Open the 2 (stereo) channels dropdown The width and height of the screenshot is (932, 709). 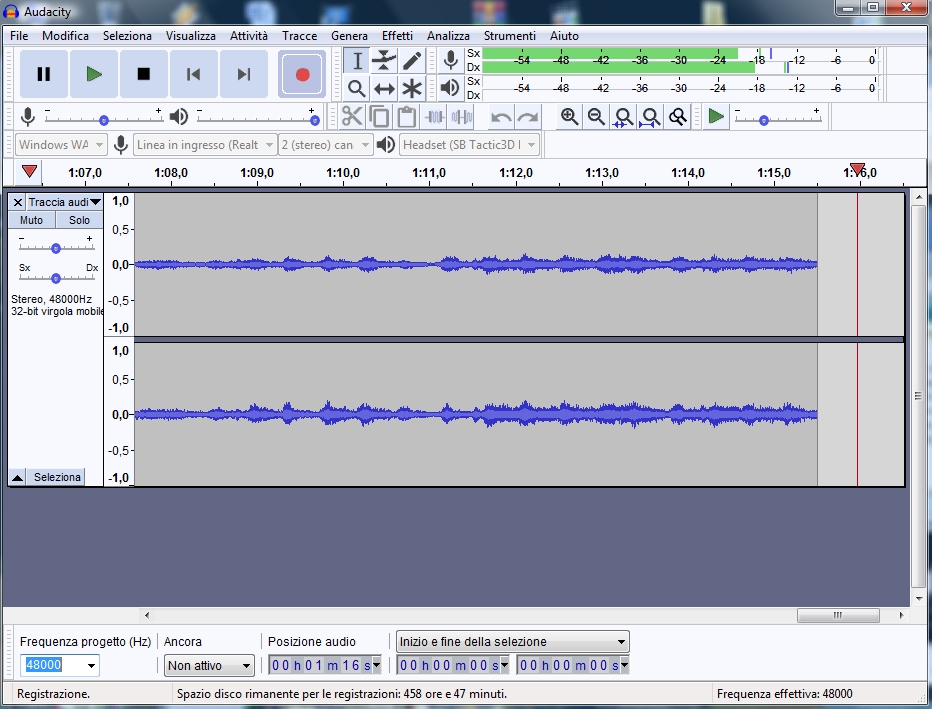(x=325, y=144)
